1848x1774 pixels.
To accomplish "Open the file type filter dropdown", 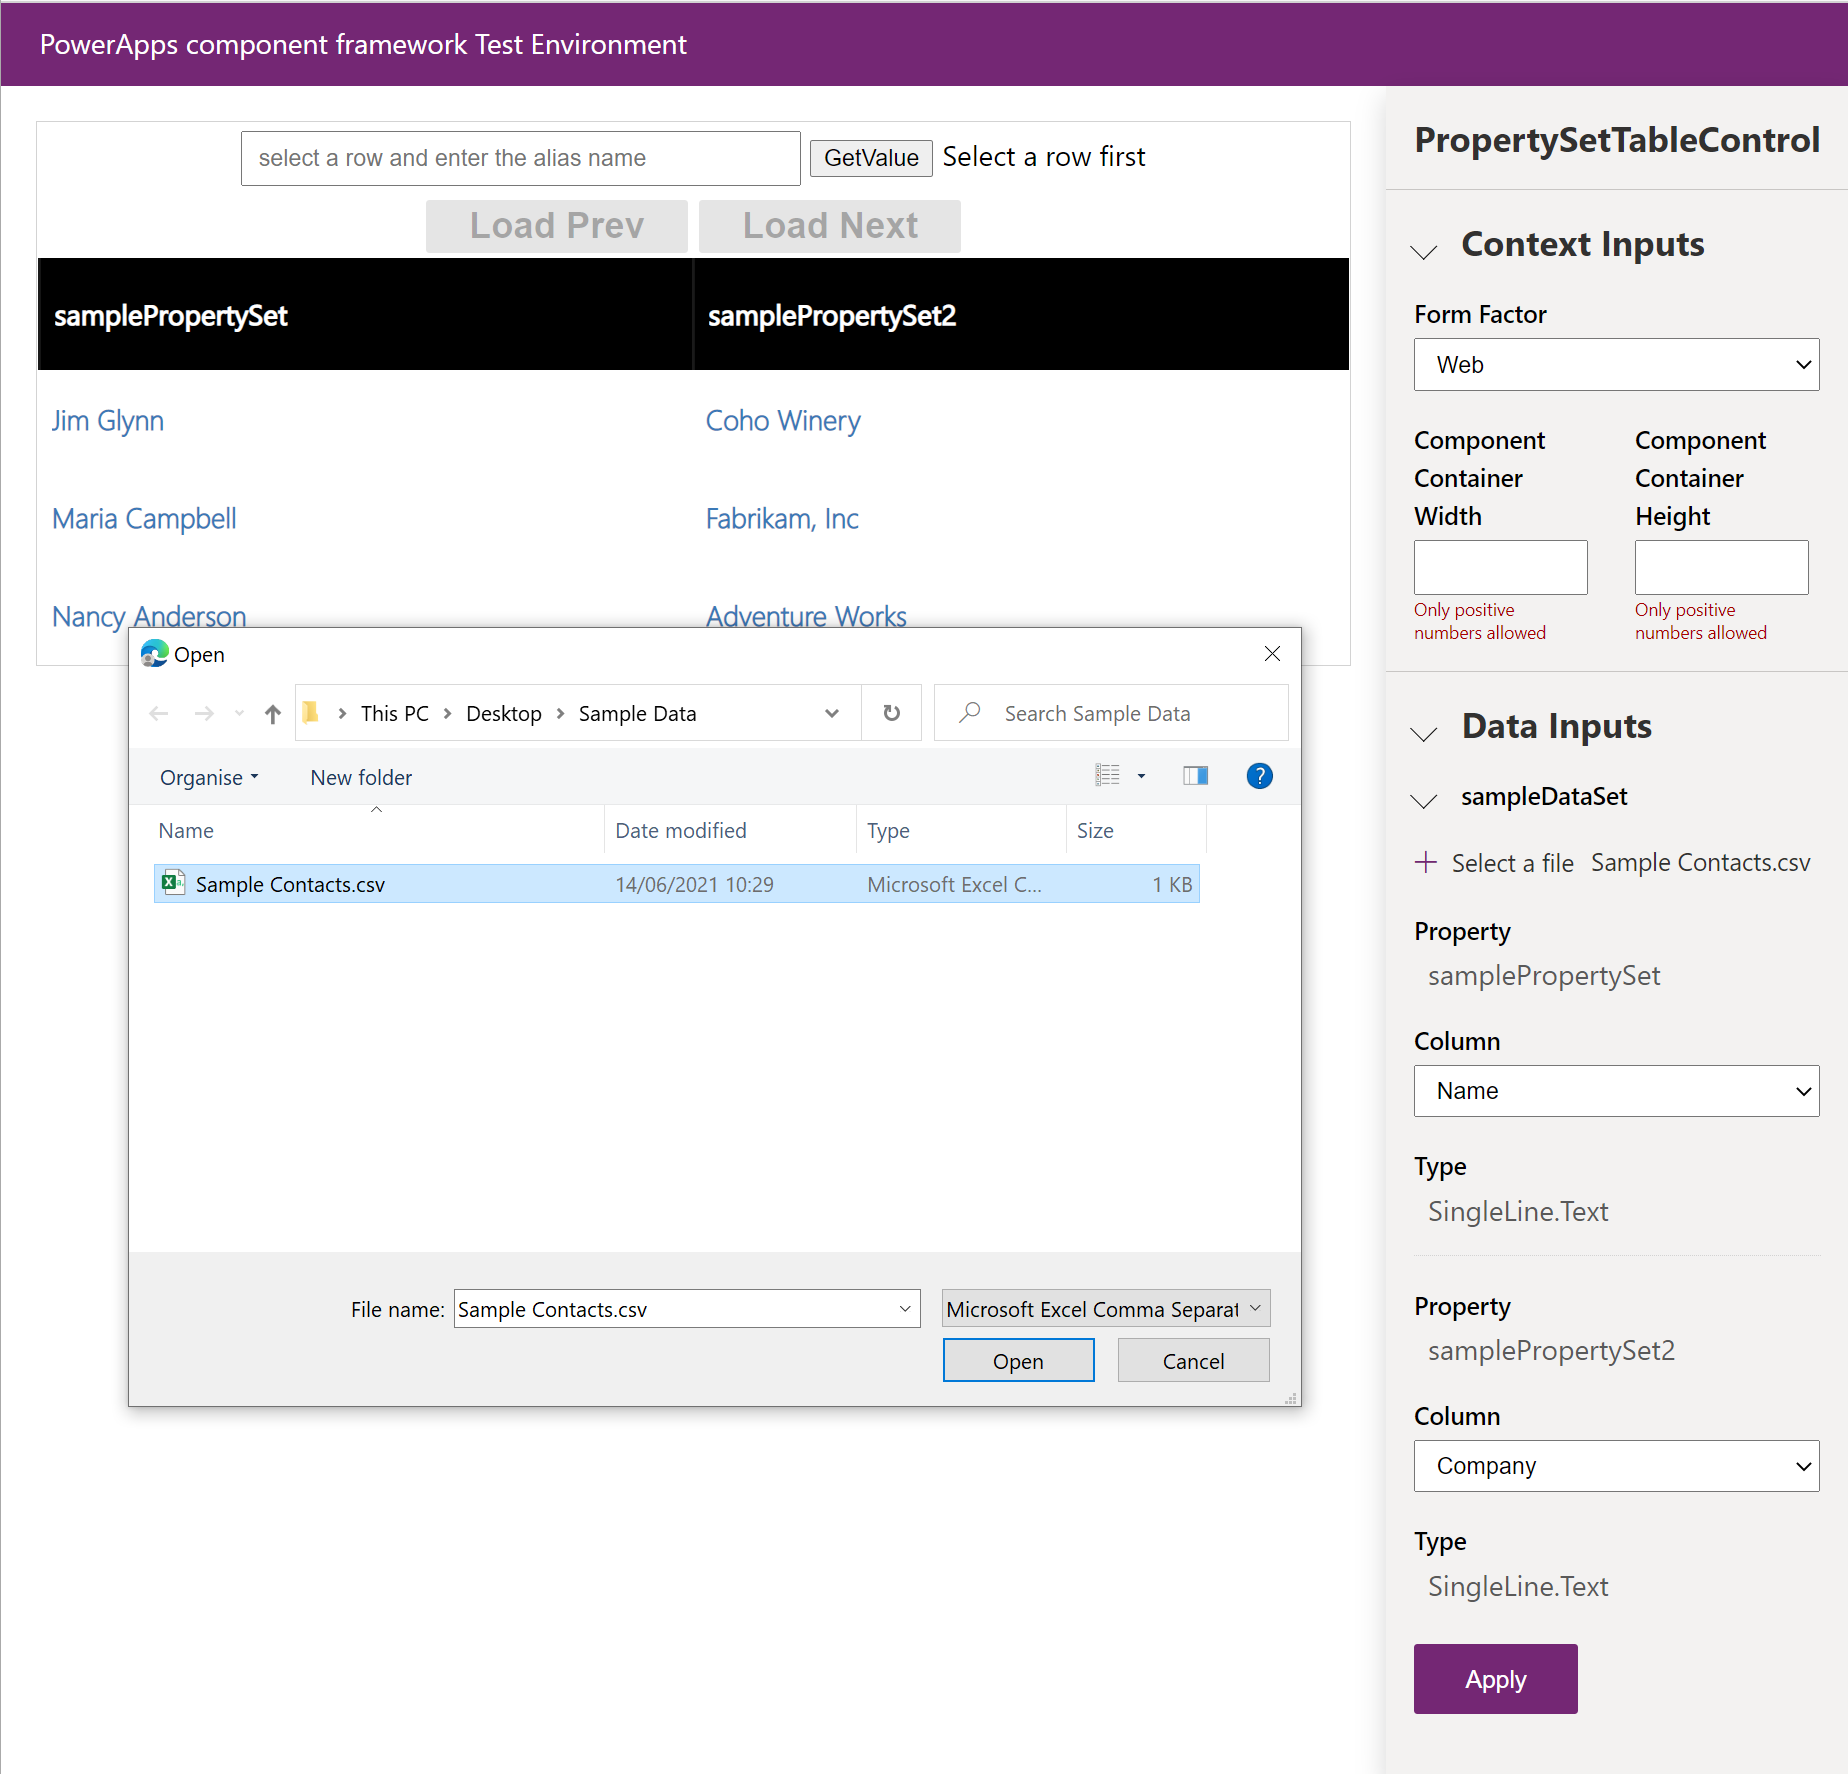I will click(1105, 1309).
